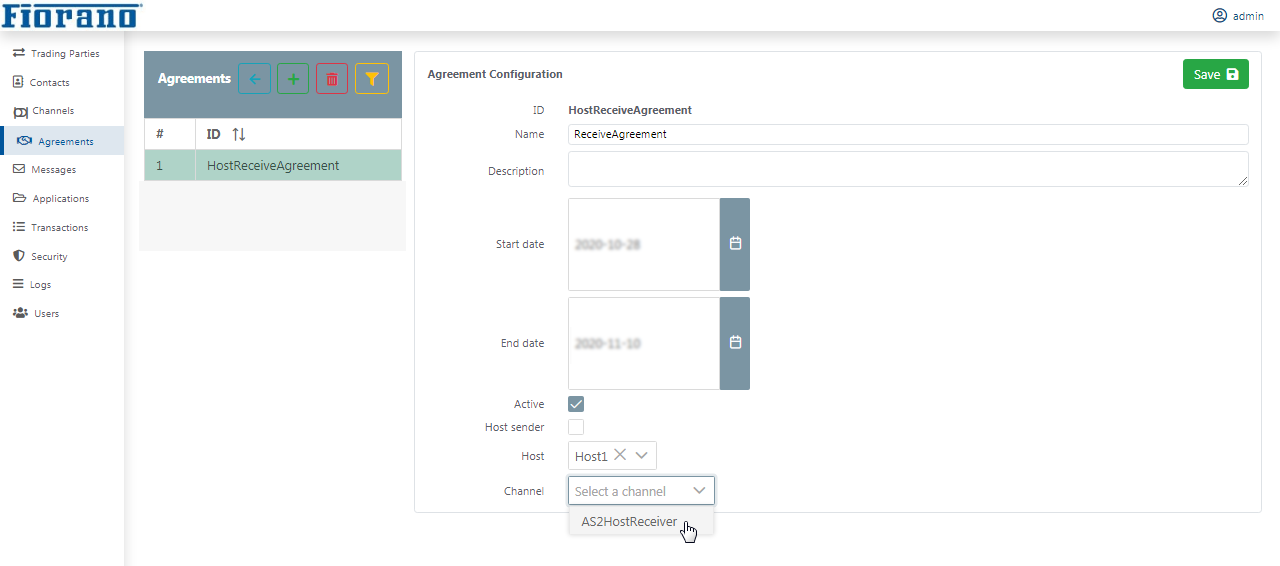The height and width of the screenshot is (566, 1280).
Task: Click the End date input field
Action: click(644, 343)
